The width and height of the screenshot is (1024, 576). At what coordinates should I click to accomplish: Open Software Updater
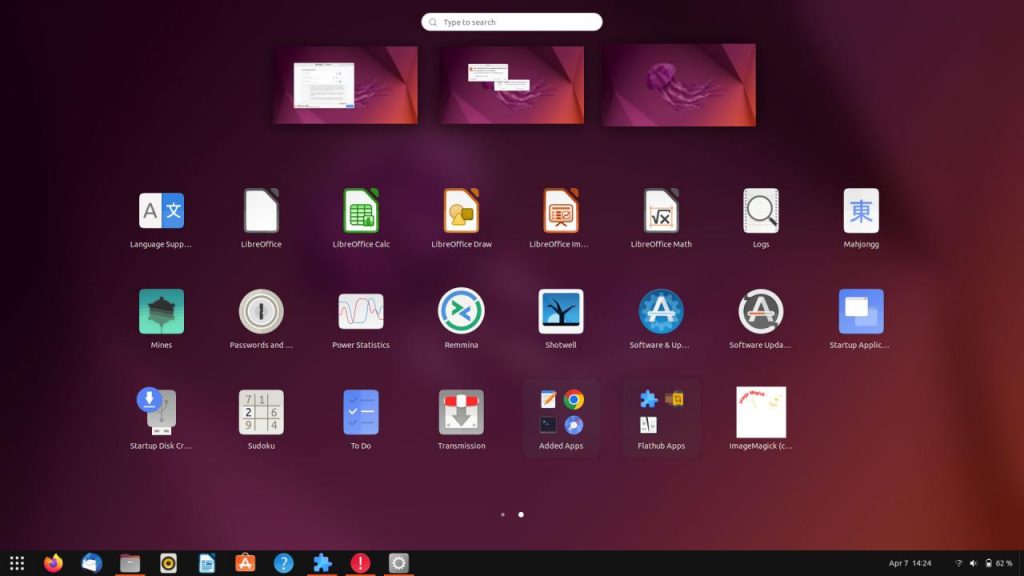click(x=760, y=312)
